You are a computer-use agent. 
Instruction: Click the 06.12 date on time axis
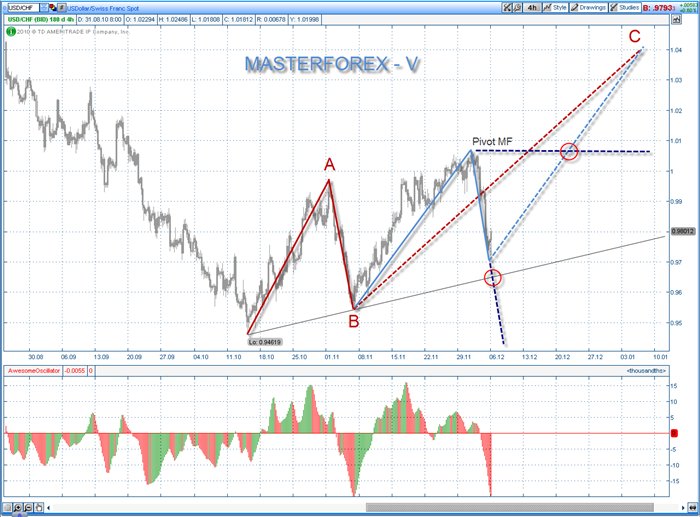496,357
